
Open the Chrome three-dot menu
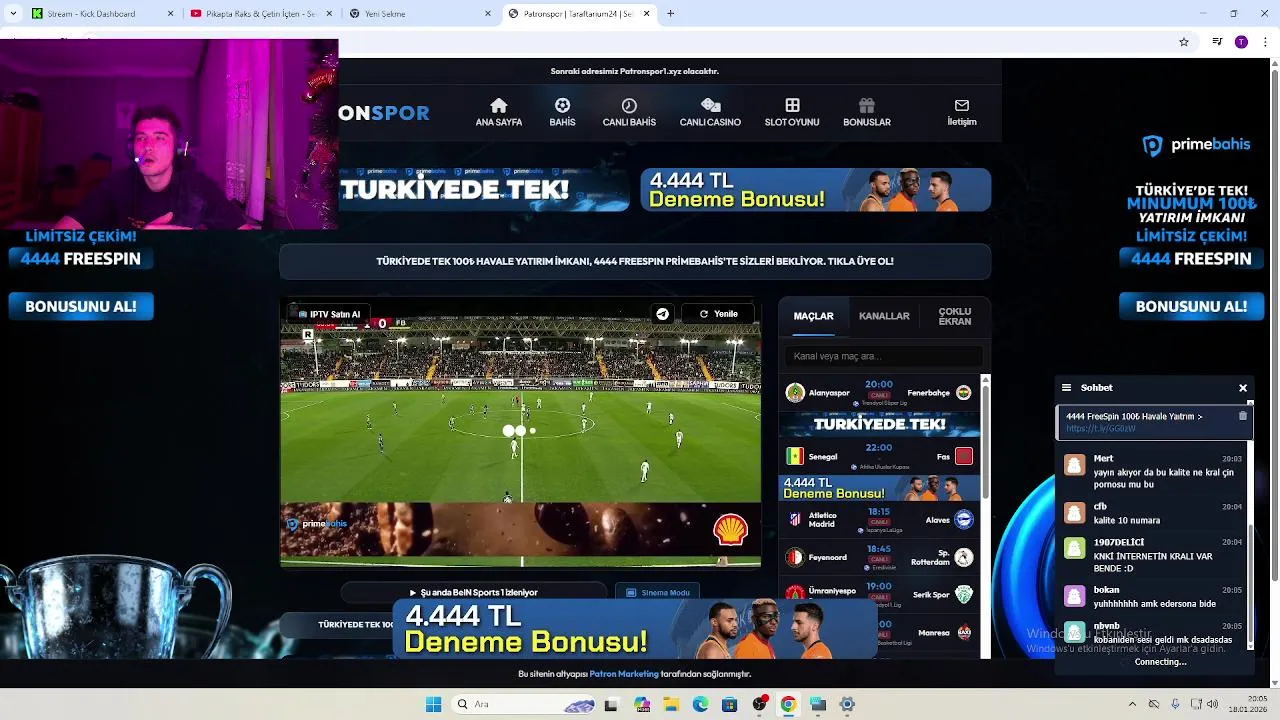[1265, 42]
